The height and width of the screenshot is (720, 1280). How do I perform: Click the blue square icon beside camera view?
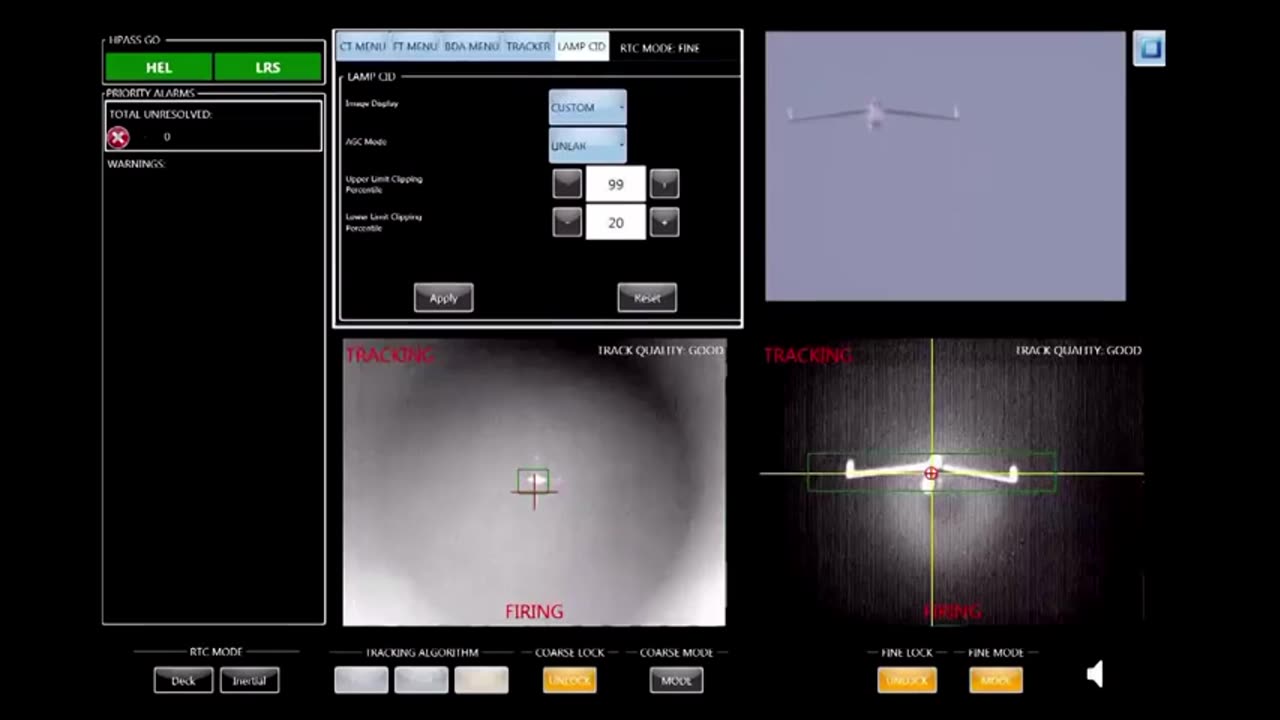(x=1149, y=48)
